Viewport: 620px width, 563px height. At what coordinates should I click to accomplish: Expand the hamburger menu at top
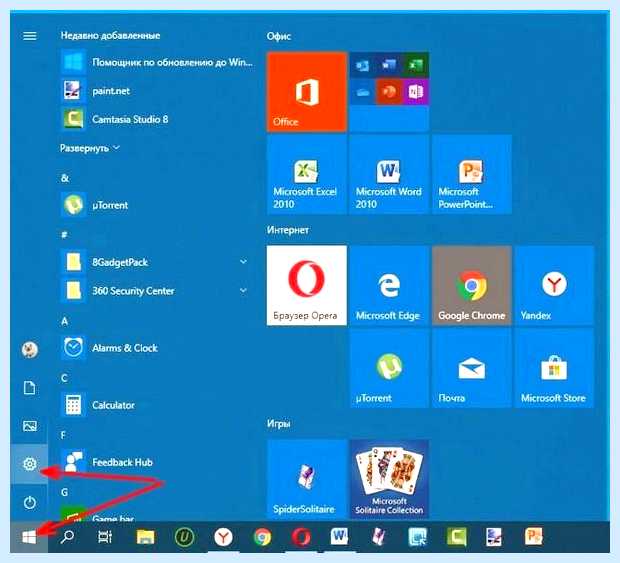(x=30, y=36)
